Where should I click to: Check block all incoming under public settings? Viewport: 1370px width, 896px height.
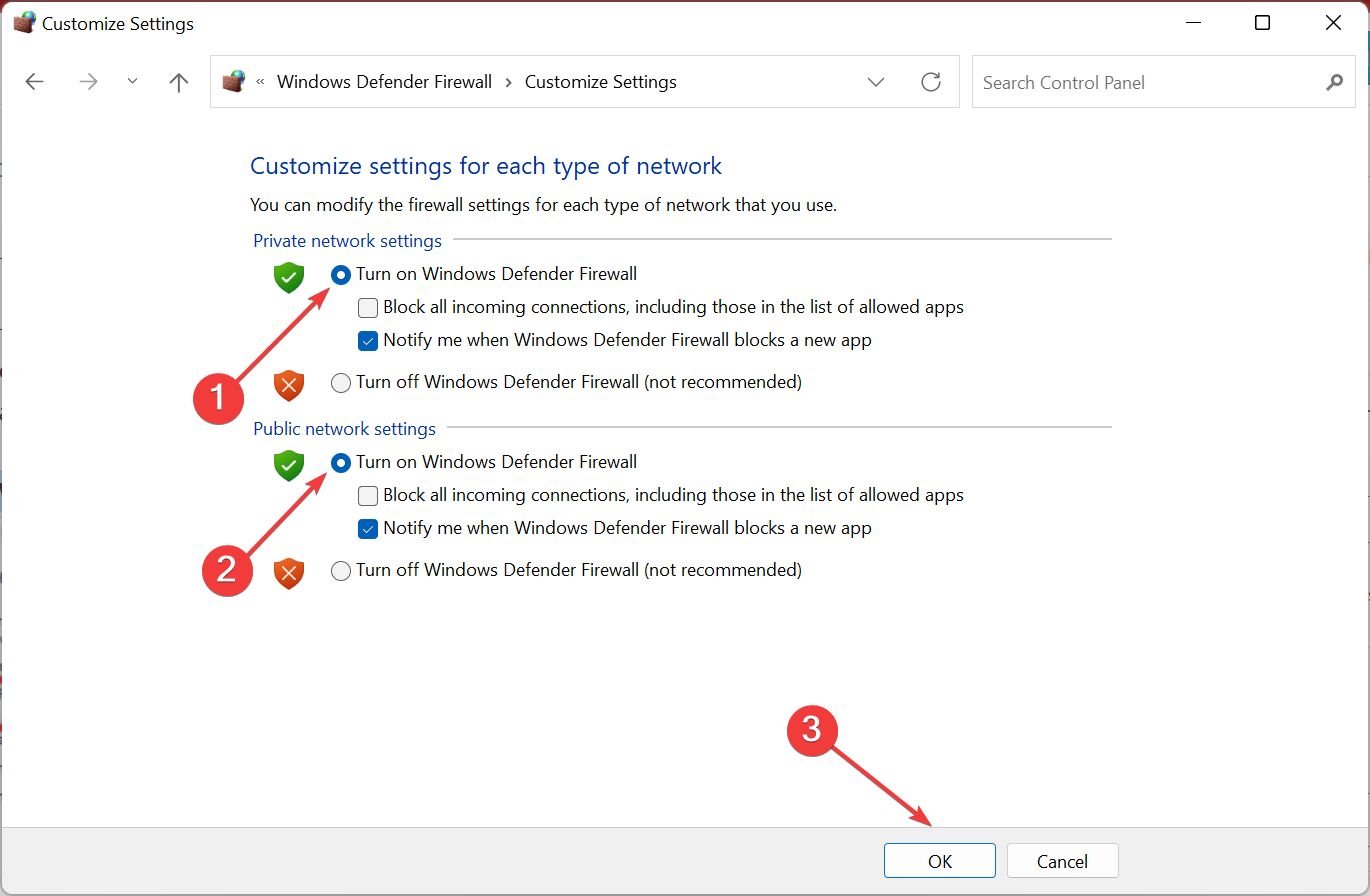[368, 495]
